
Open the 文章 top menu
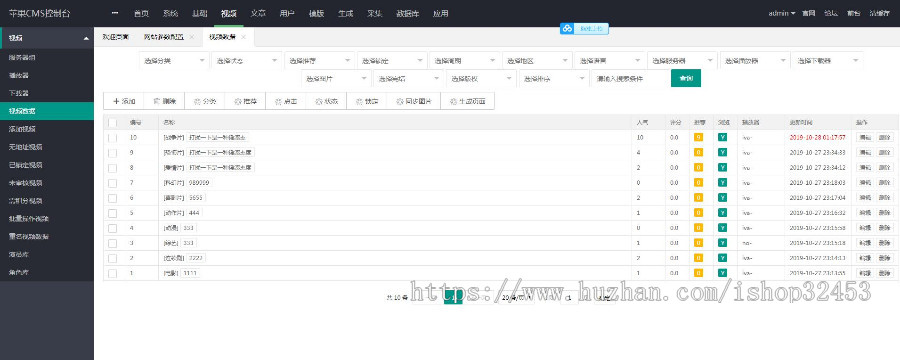tap(258, 13)
